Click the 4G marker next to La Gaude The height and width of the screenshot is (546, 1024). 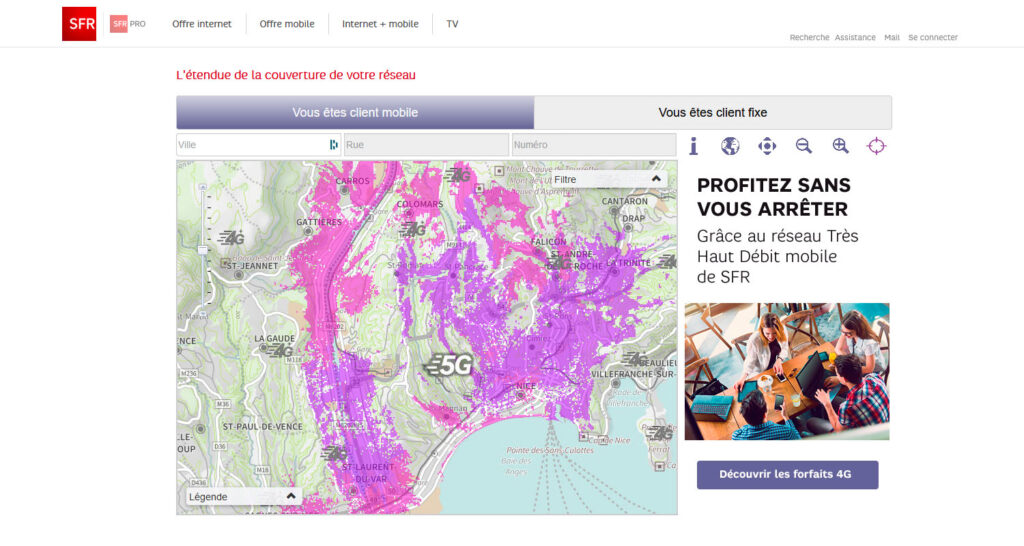tap(280, 351)
